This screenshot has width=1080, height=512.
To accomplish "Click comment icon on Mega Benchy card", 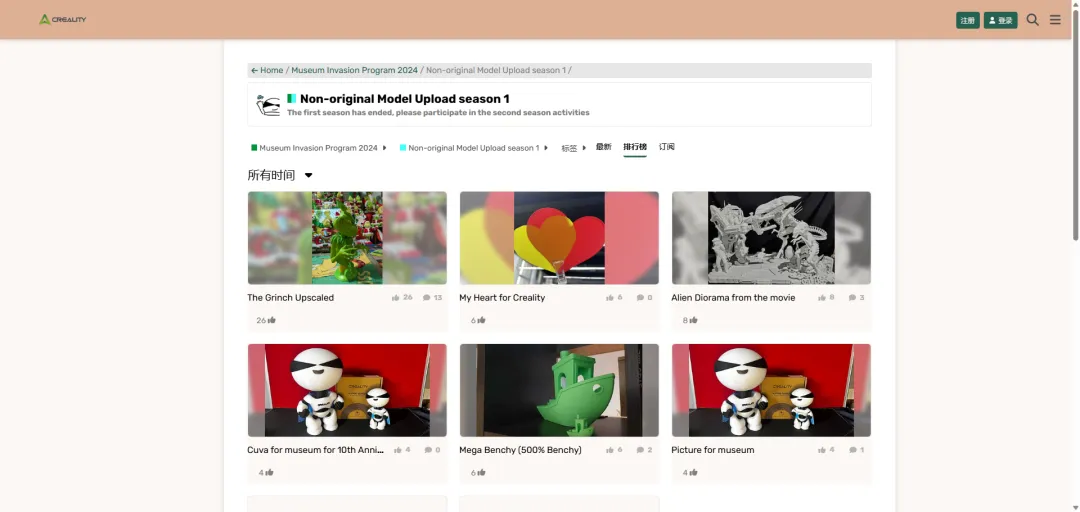I will click(639, 450).
